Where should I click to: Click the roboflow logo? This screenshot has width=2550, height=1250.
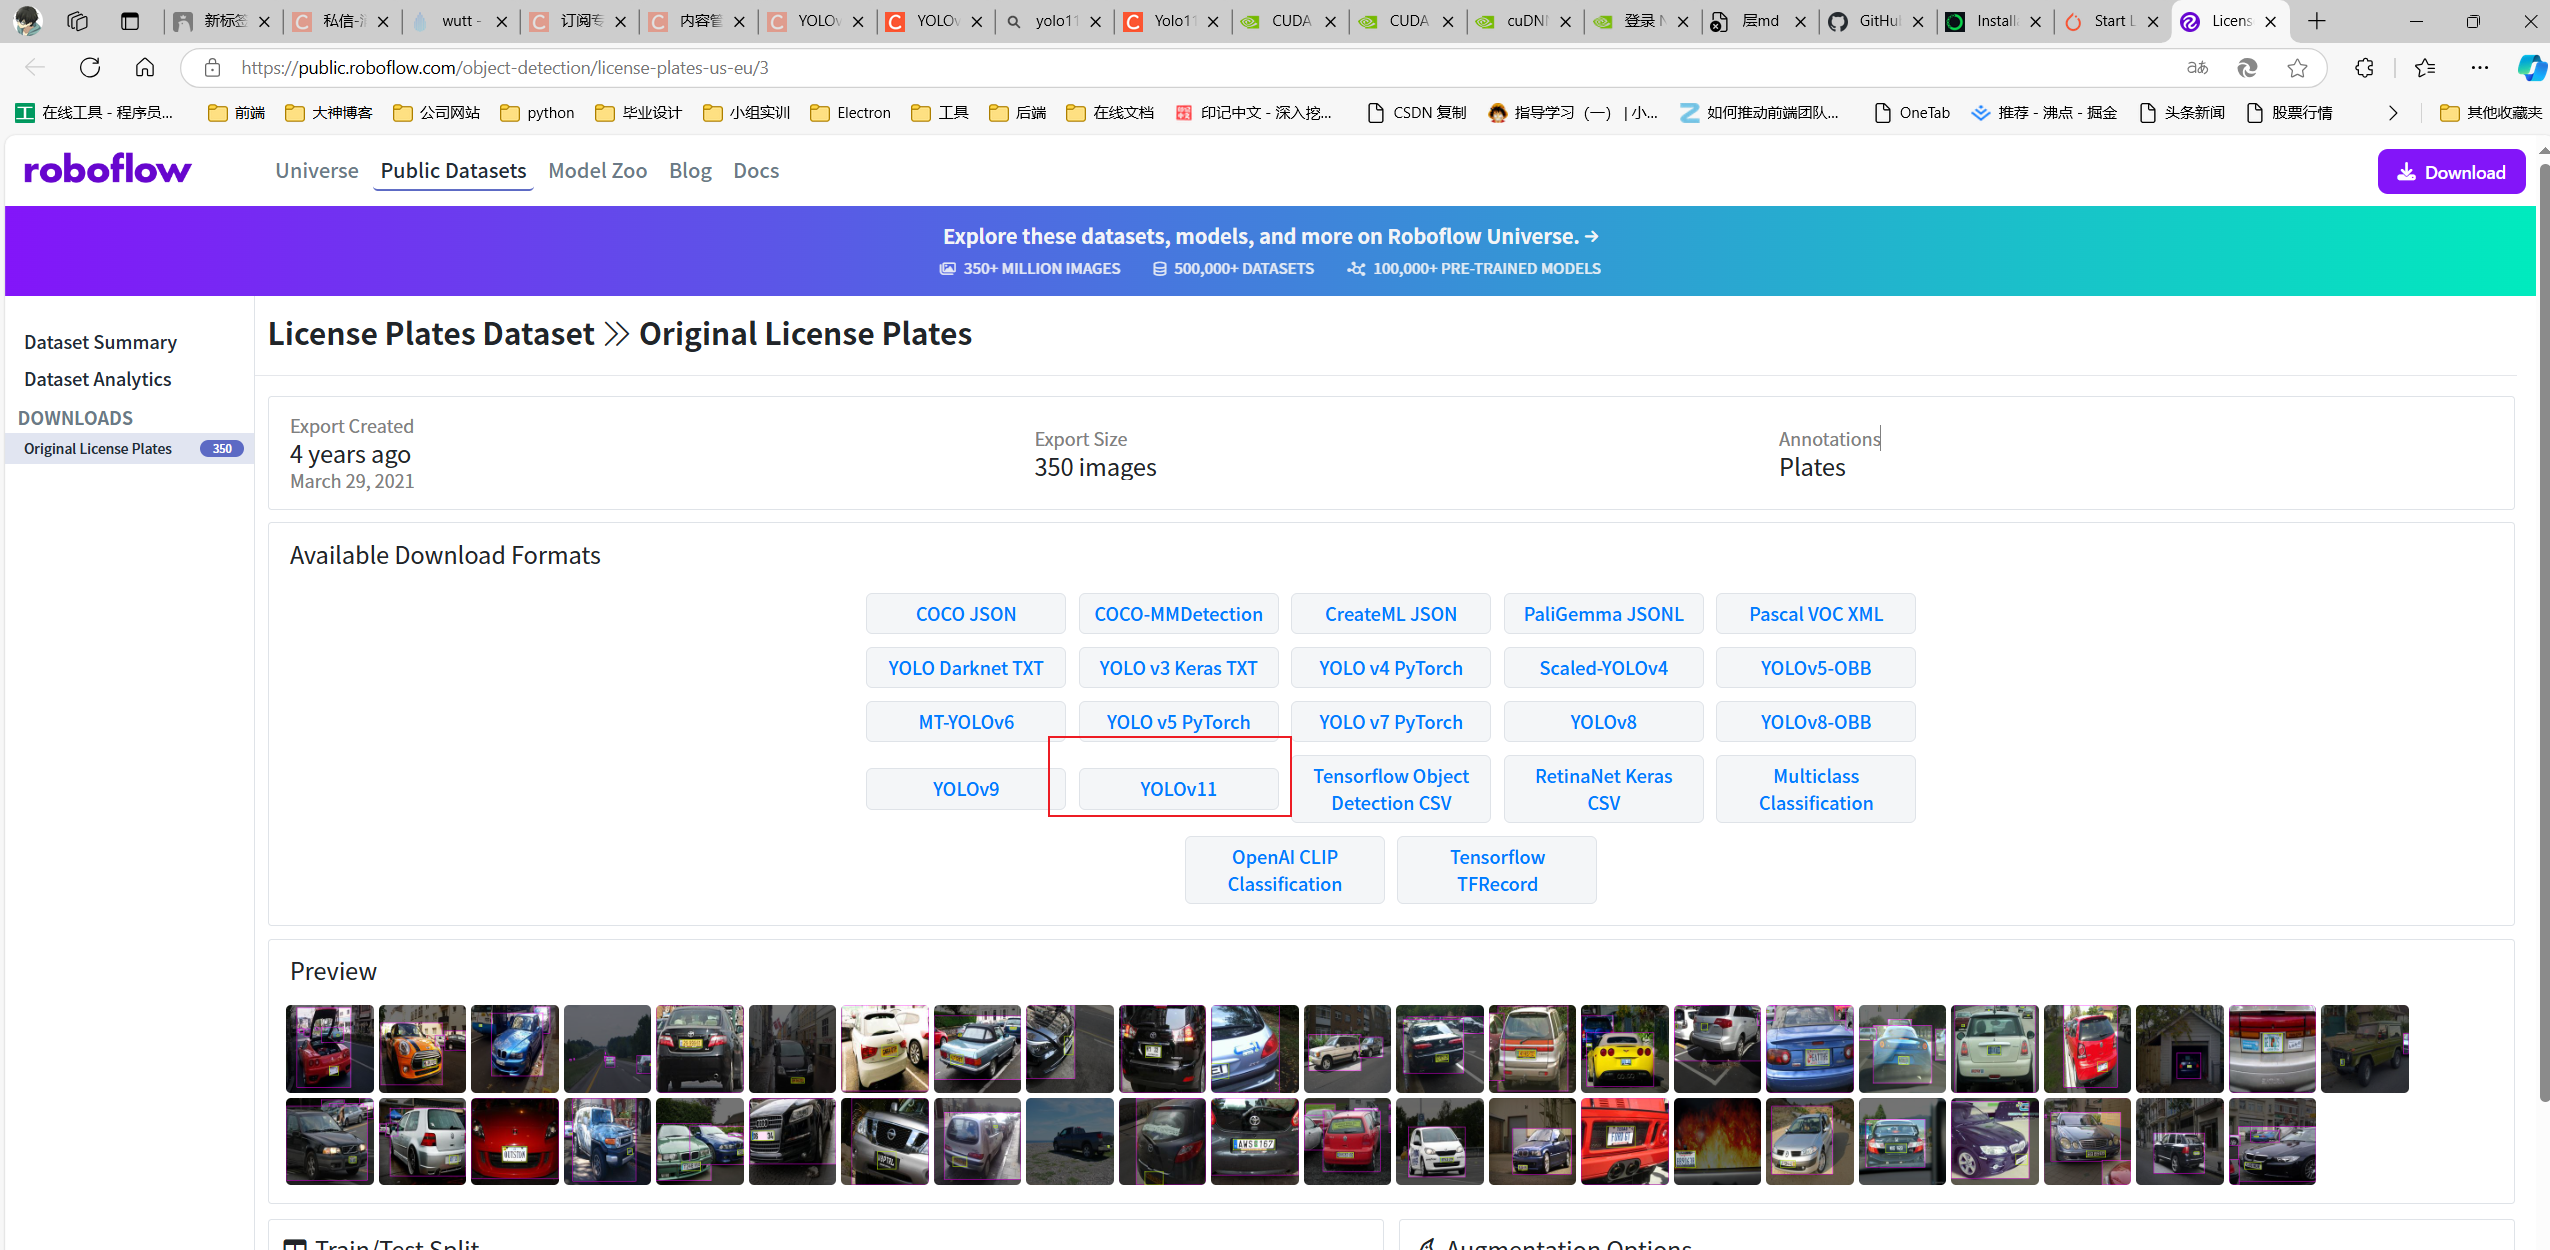click(108, 170)
